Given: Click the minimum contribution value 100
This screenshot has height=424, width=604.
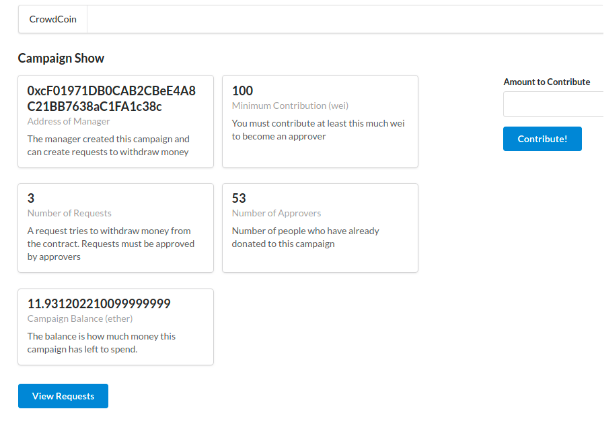Looking at the screenshot, I should tap(242, 91).
